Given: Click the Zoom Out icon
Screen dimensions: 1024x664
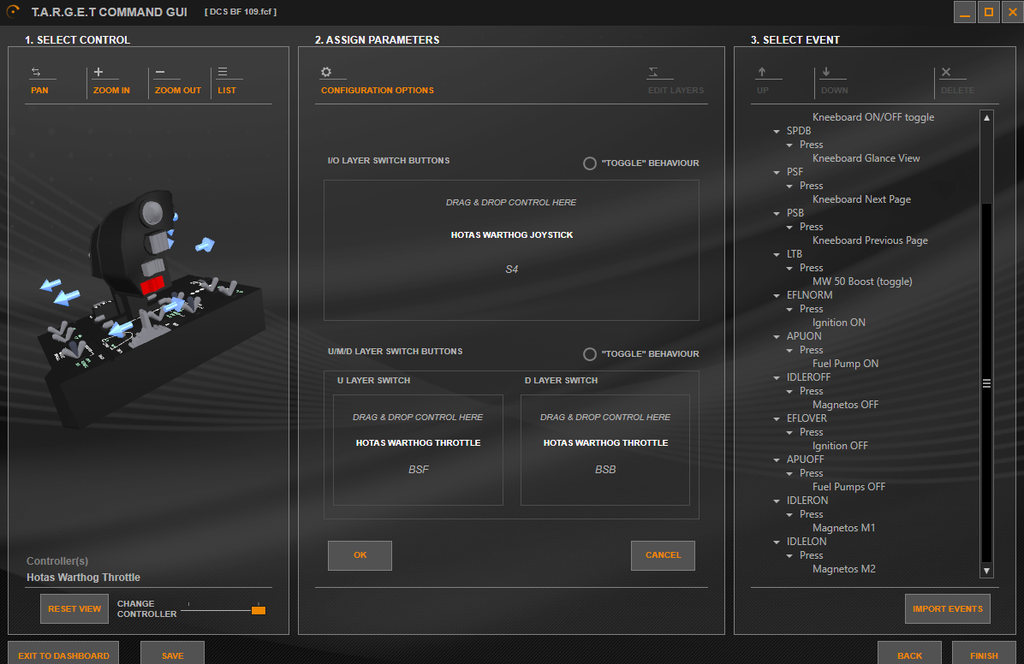Looking at the screenshot, I should 161,73.
